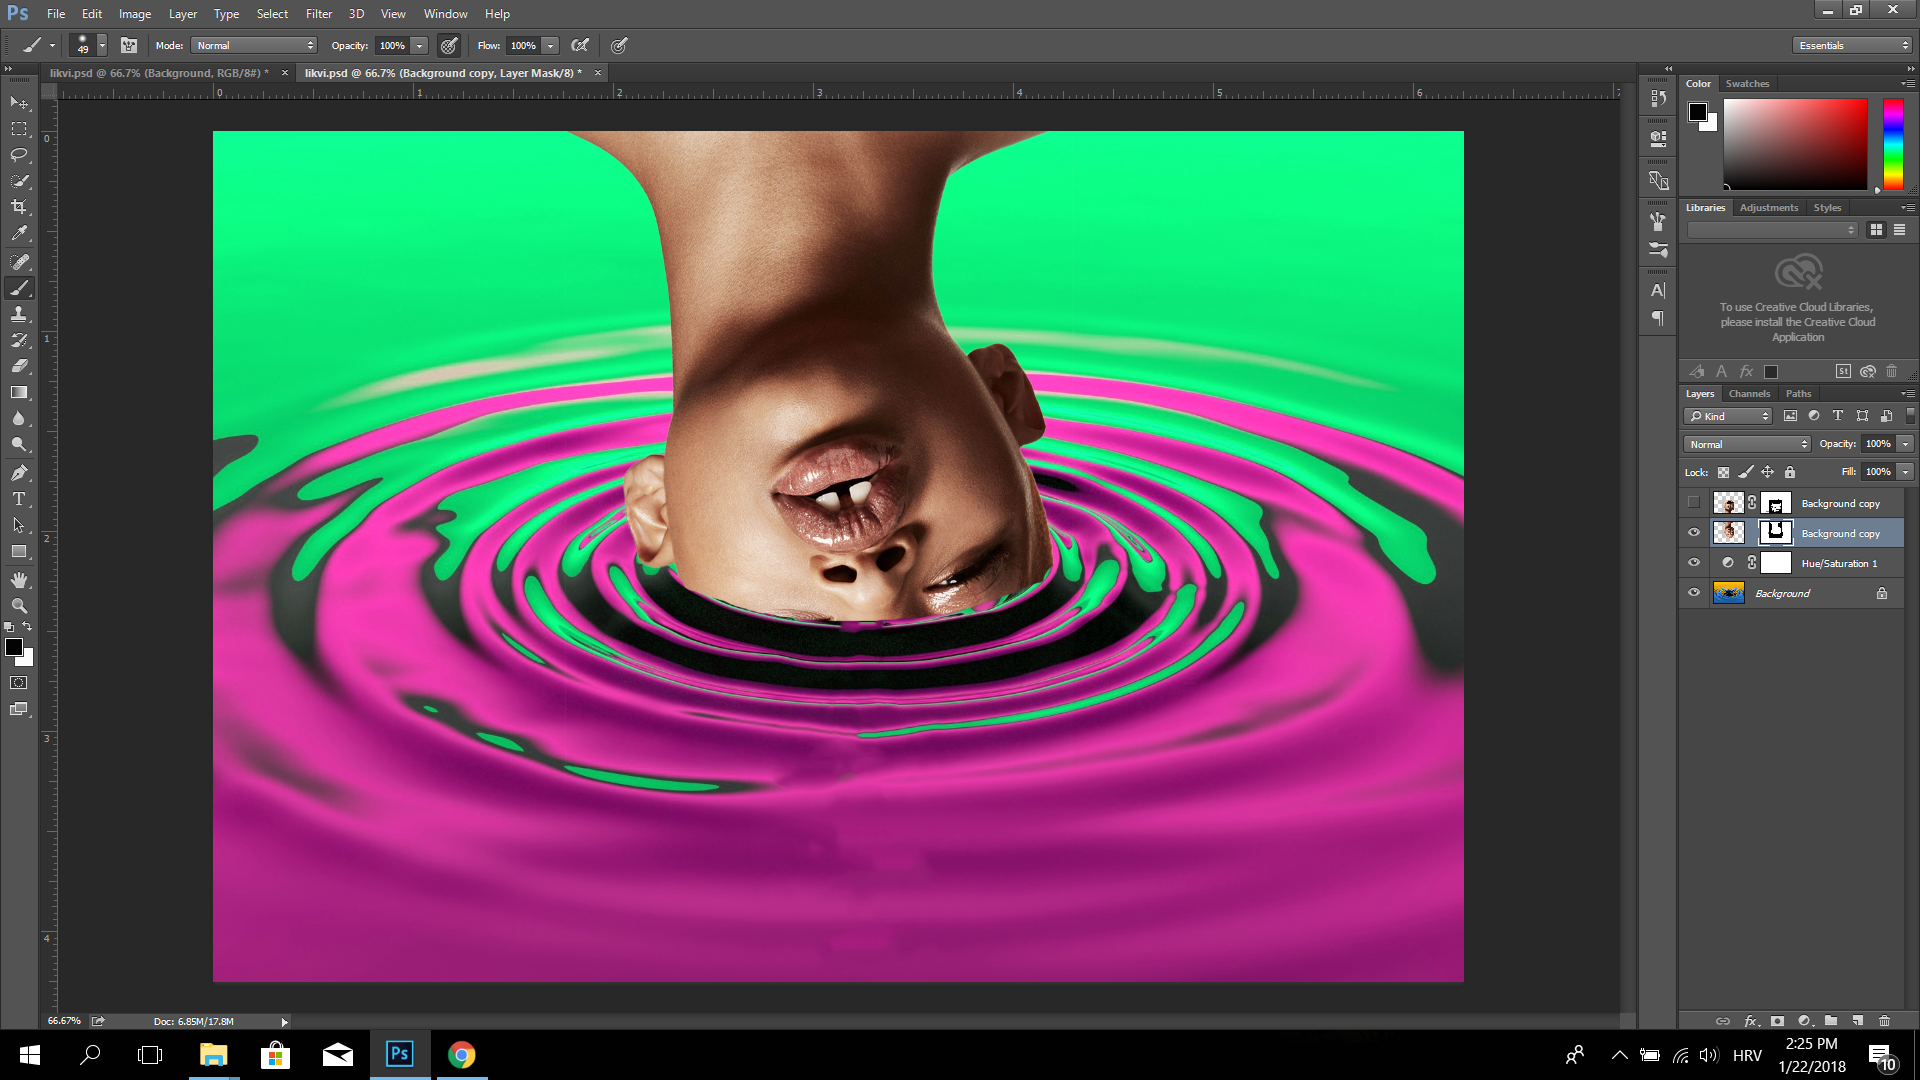Click the create new layer icon
Image resolution: width=1920 pixels, height=1080 pixels.
click(1857, 1021)
